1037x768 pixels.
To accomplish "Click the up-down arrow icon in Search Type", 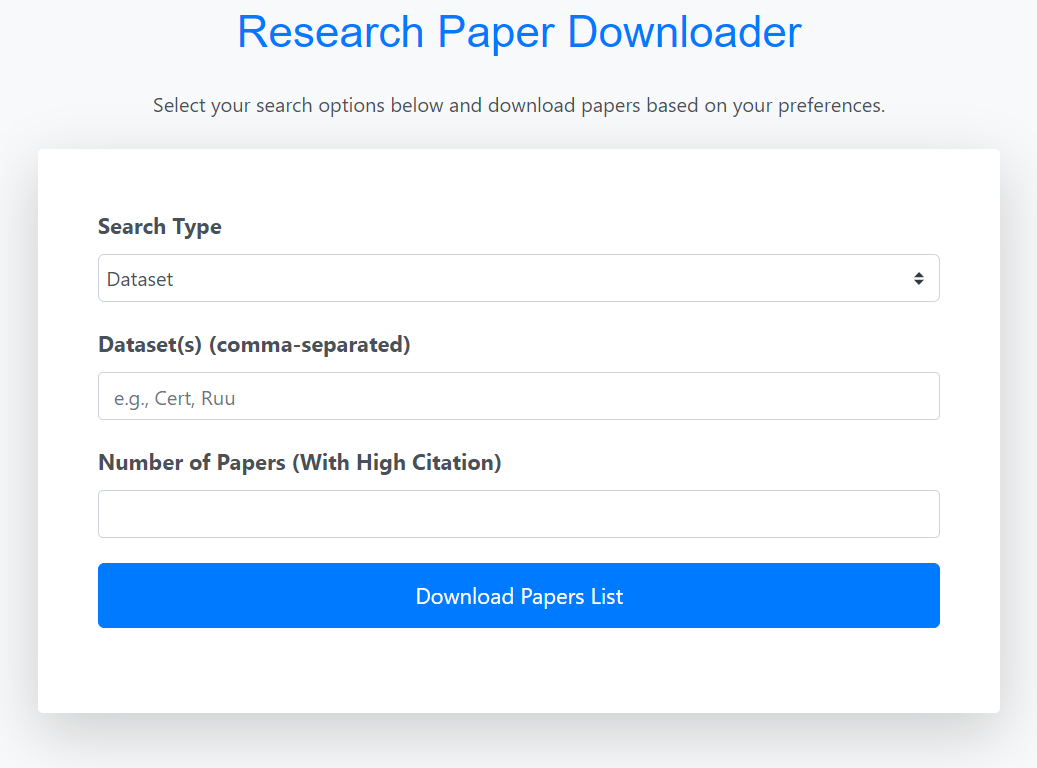I will [x=918, y=279].
